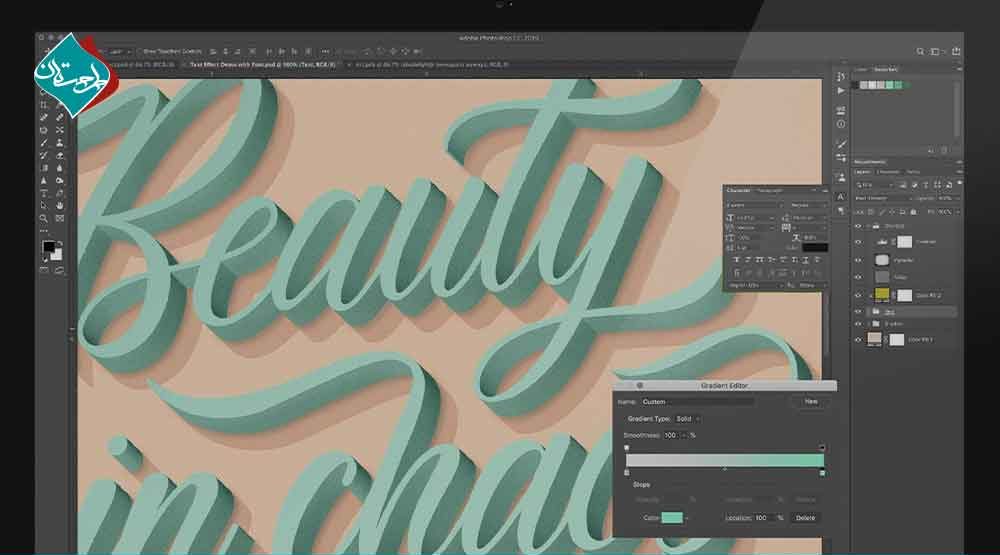1000x555 pixels.
Task: Toggle Quick Mask mode in toolbar
Action: pos(44,270)
